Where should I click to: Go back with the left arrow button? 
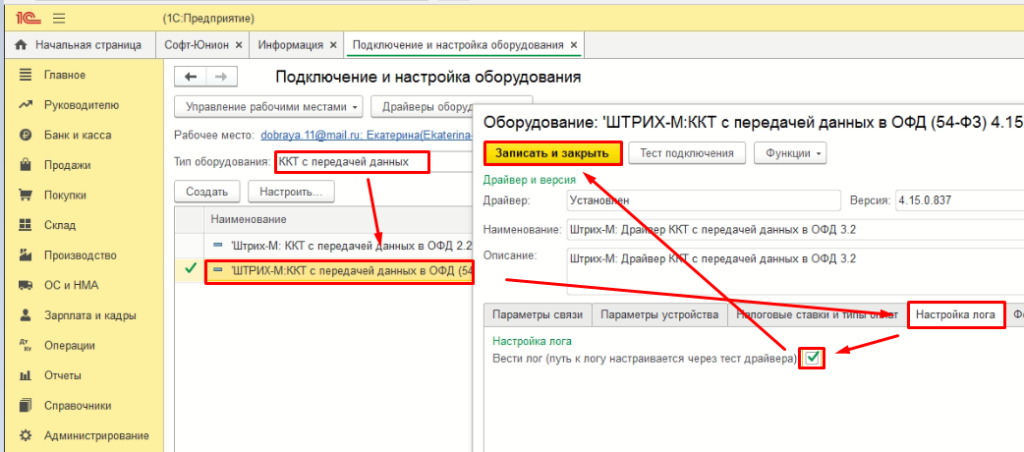tap(191, 77)
